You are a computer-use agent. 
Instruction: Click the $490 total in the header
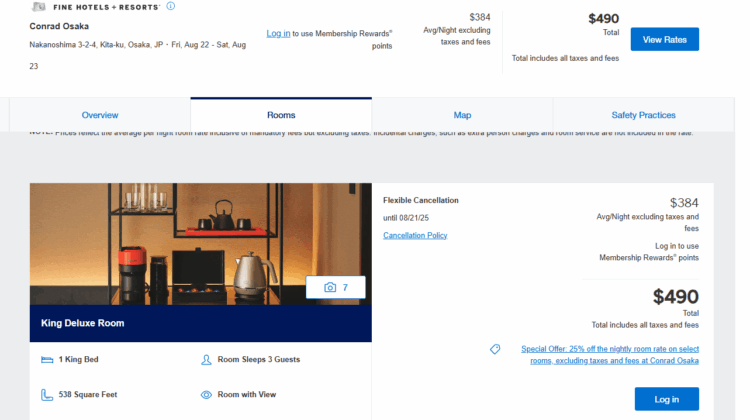click(604, 19)
